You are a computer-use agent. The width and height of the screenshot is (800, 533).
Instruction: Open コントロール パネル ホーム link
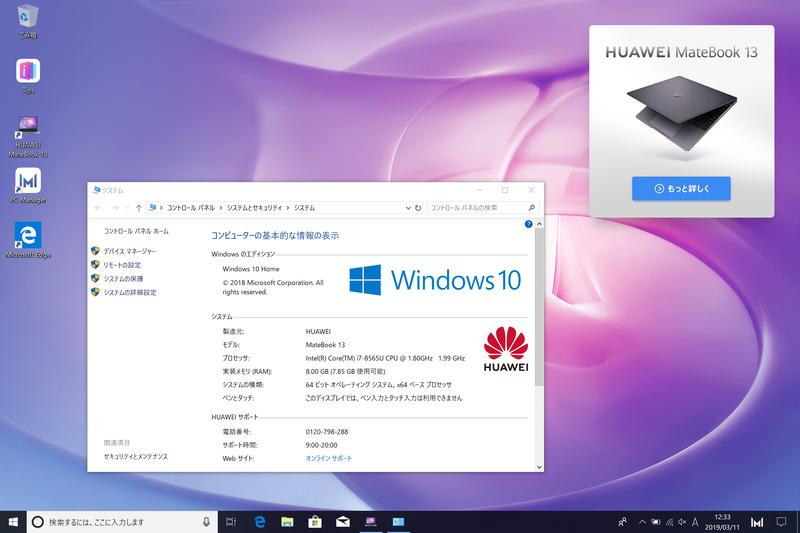(136, 231)
